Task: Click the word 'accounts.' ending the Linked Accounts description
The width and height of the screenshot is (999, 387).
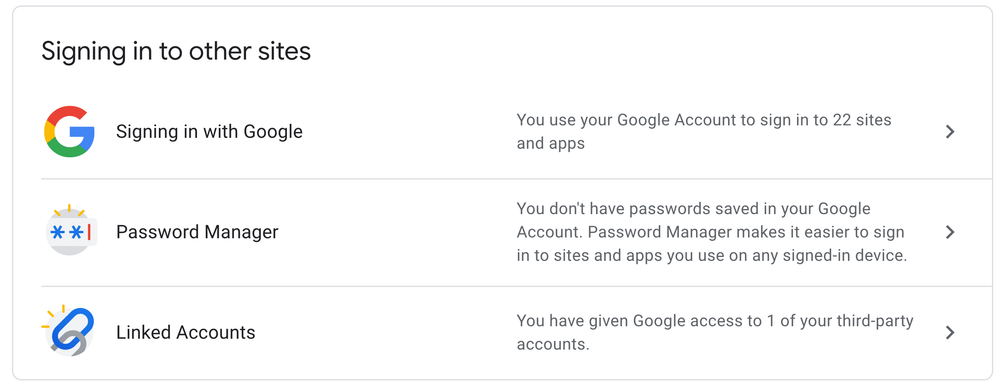Action: pyautogui.click(x=553, y=344)
